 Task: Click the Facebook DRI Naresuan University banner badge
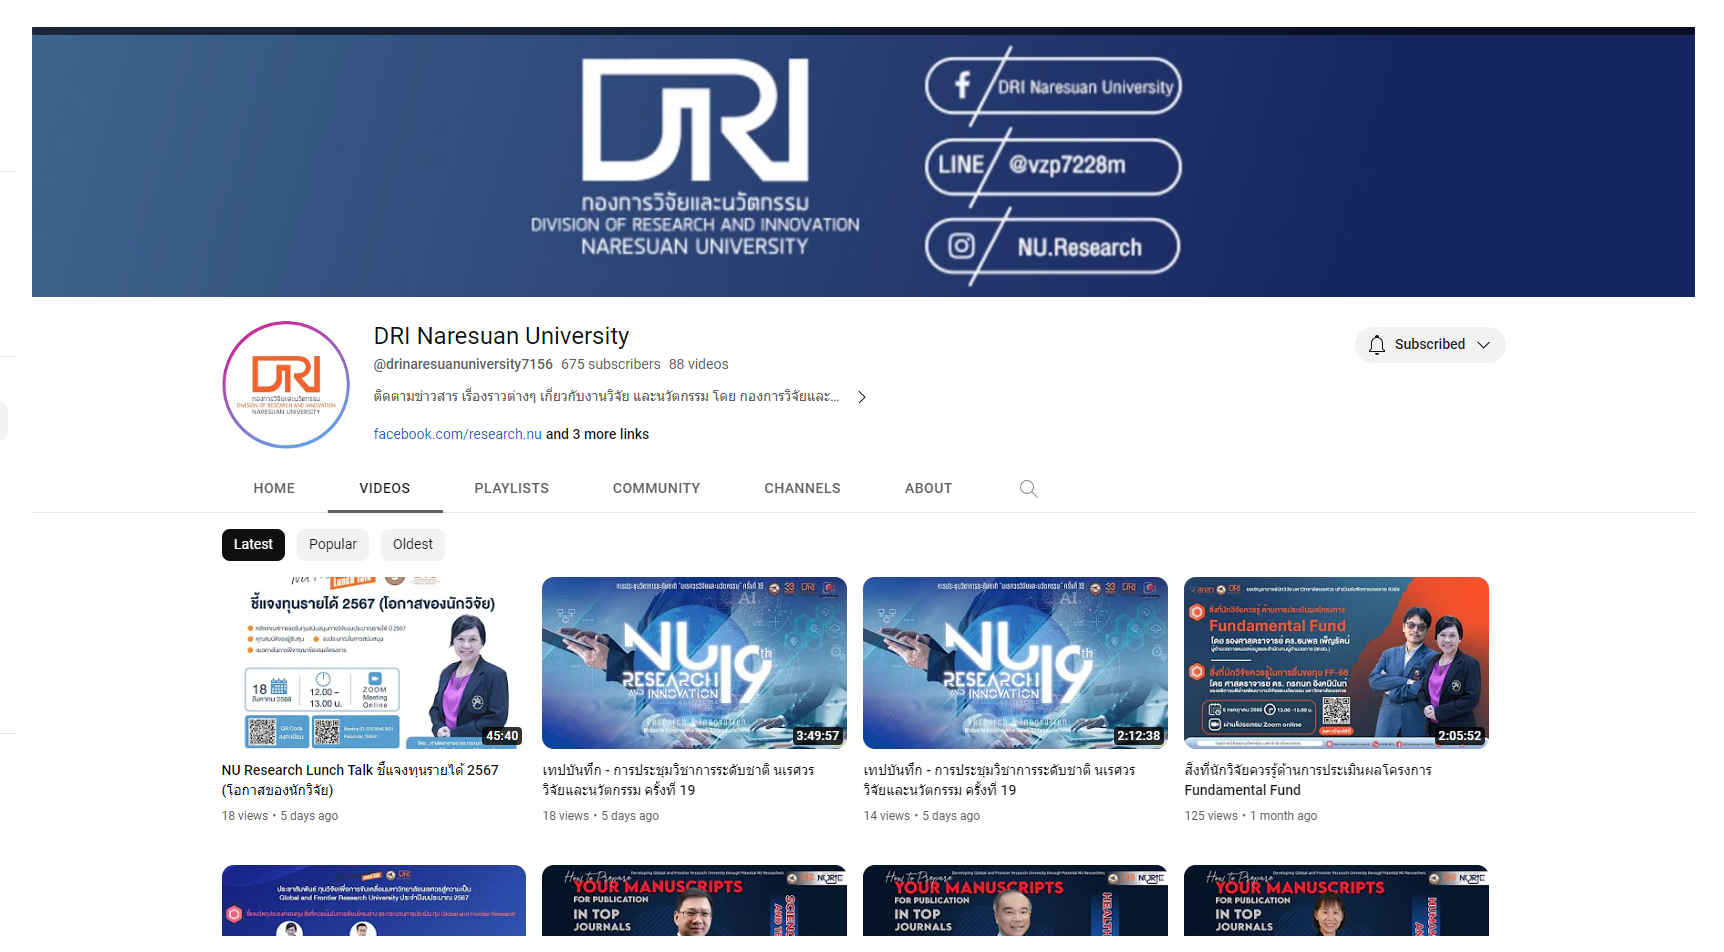point(1053,87)
